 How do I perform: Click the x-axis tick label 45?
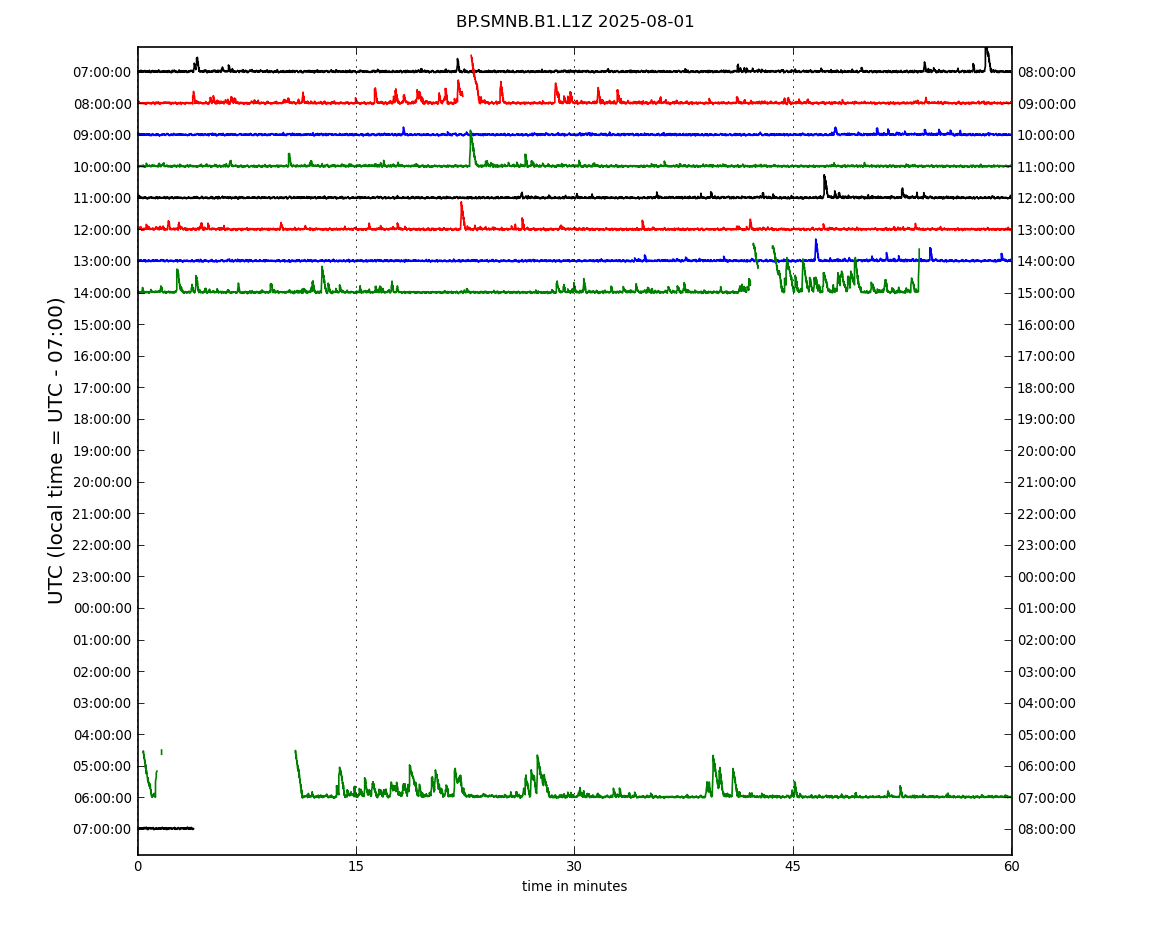point(793,866)
